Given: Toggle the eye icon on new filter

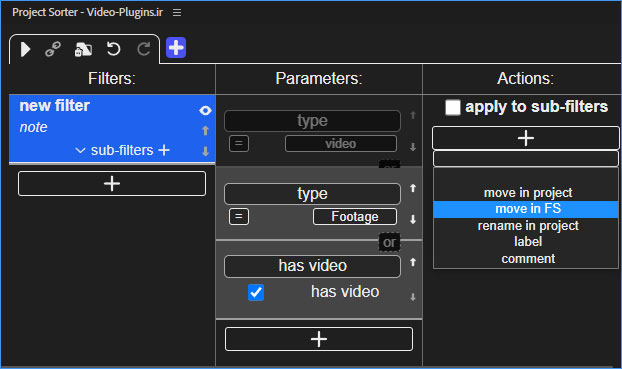Looking at the screenshot, I should point(205,110).
